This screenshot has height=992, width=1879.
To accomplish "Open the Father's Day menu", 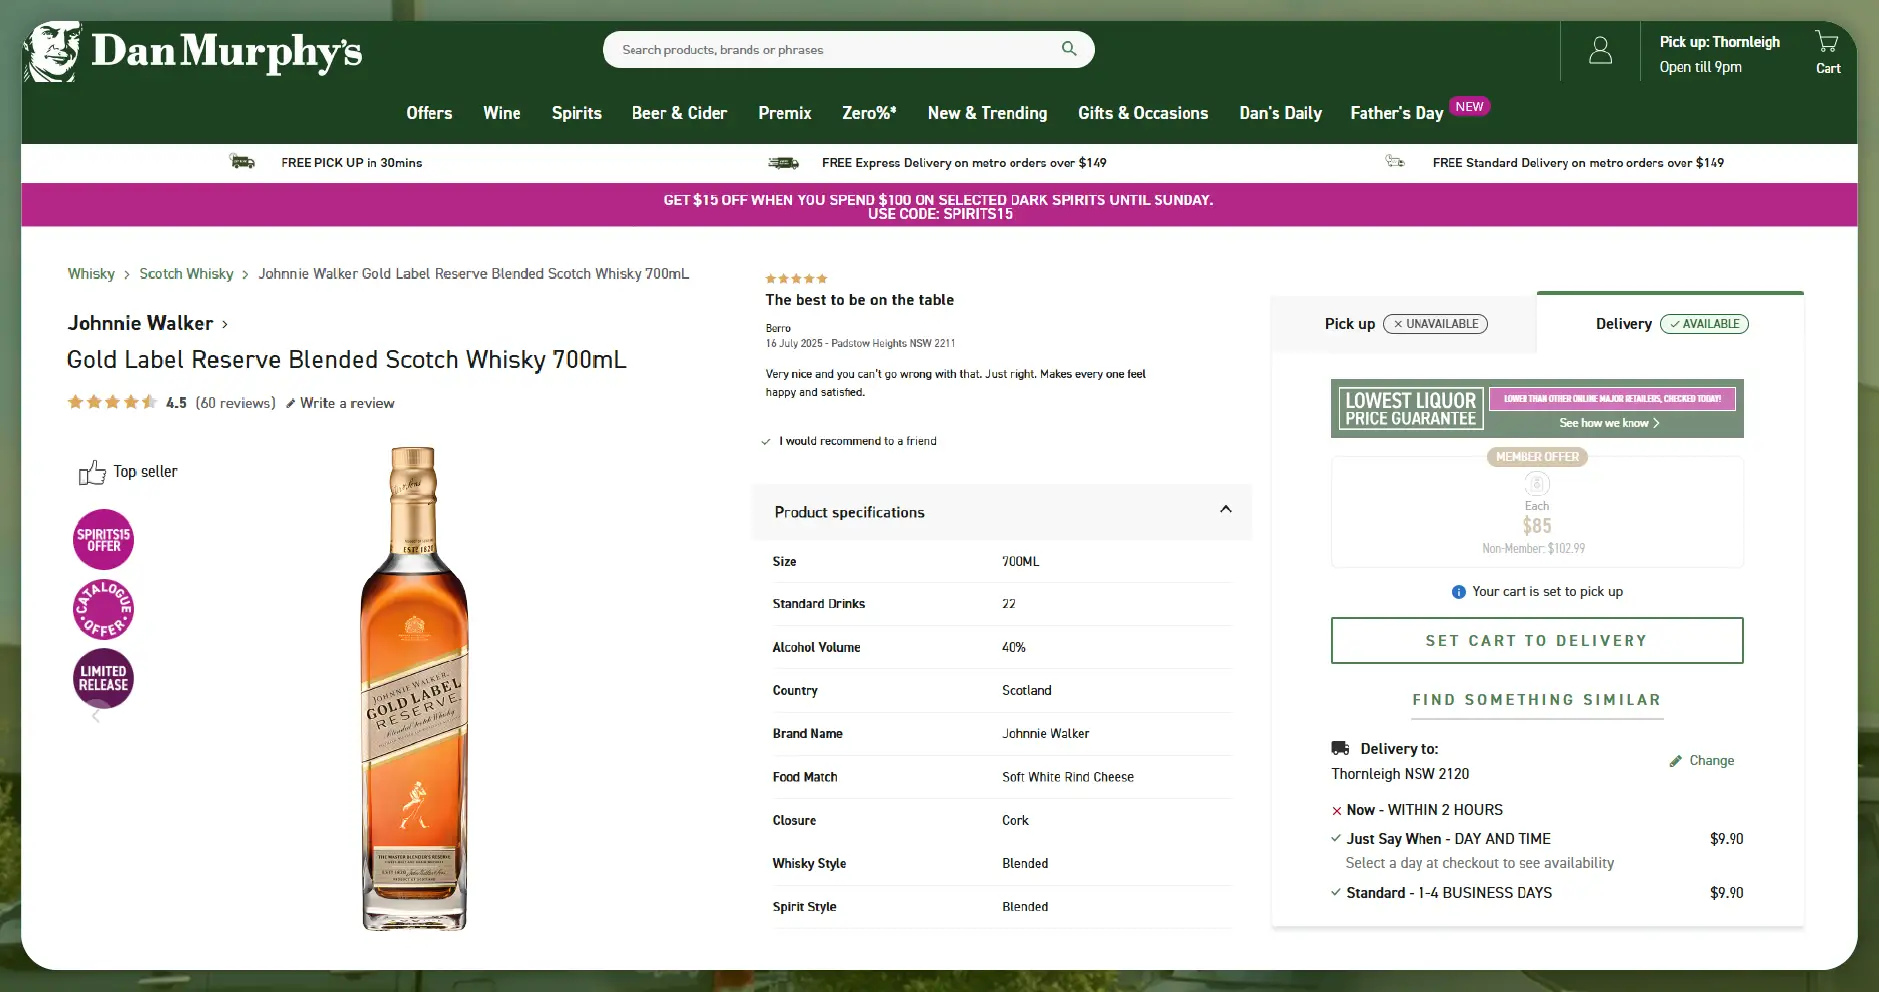I will click(1396, 113).
